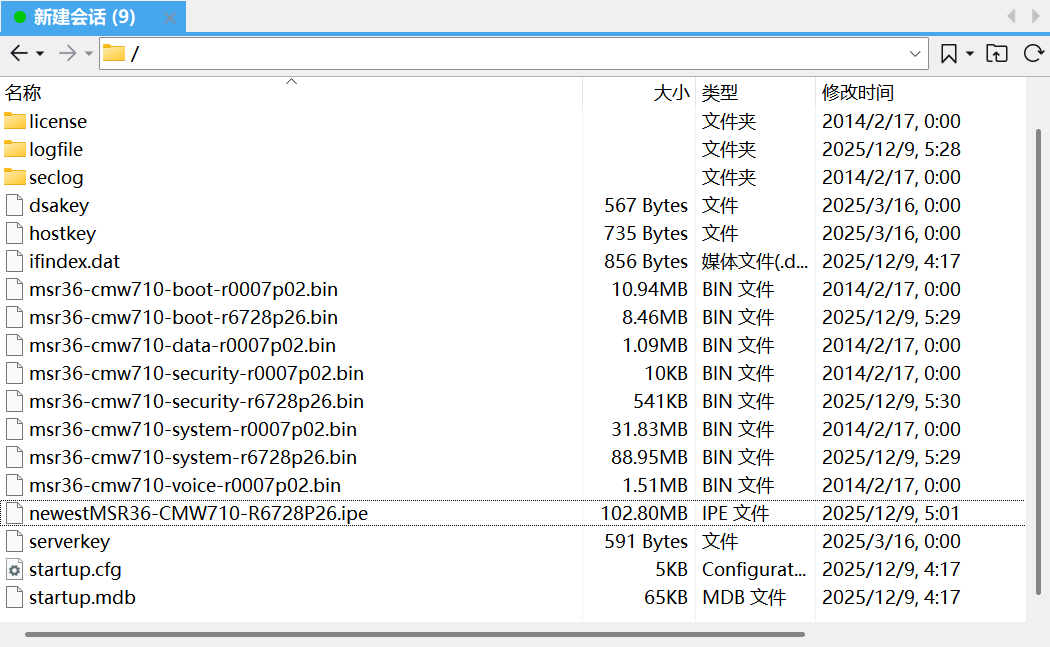
Task: Click the path input field
Action: pyautogui.click(x=500, y=54)
